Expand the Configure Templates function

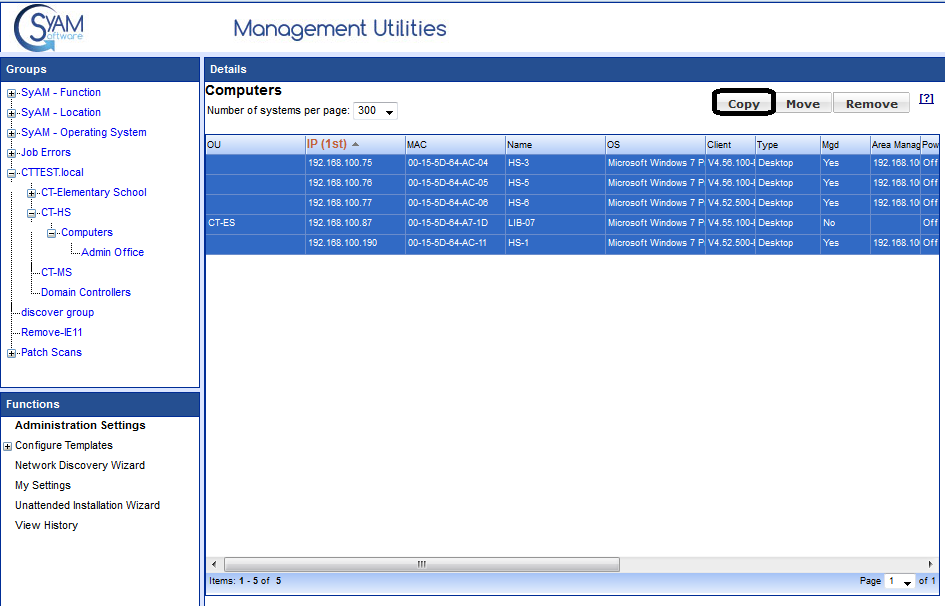click(x=8, y=446)
